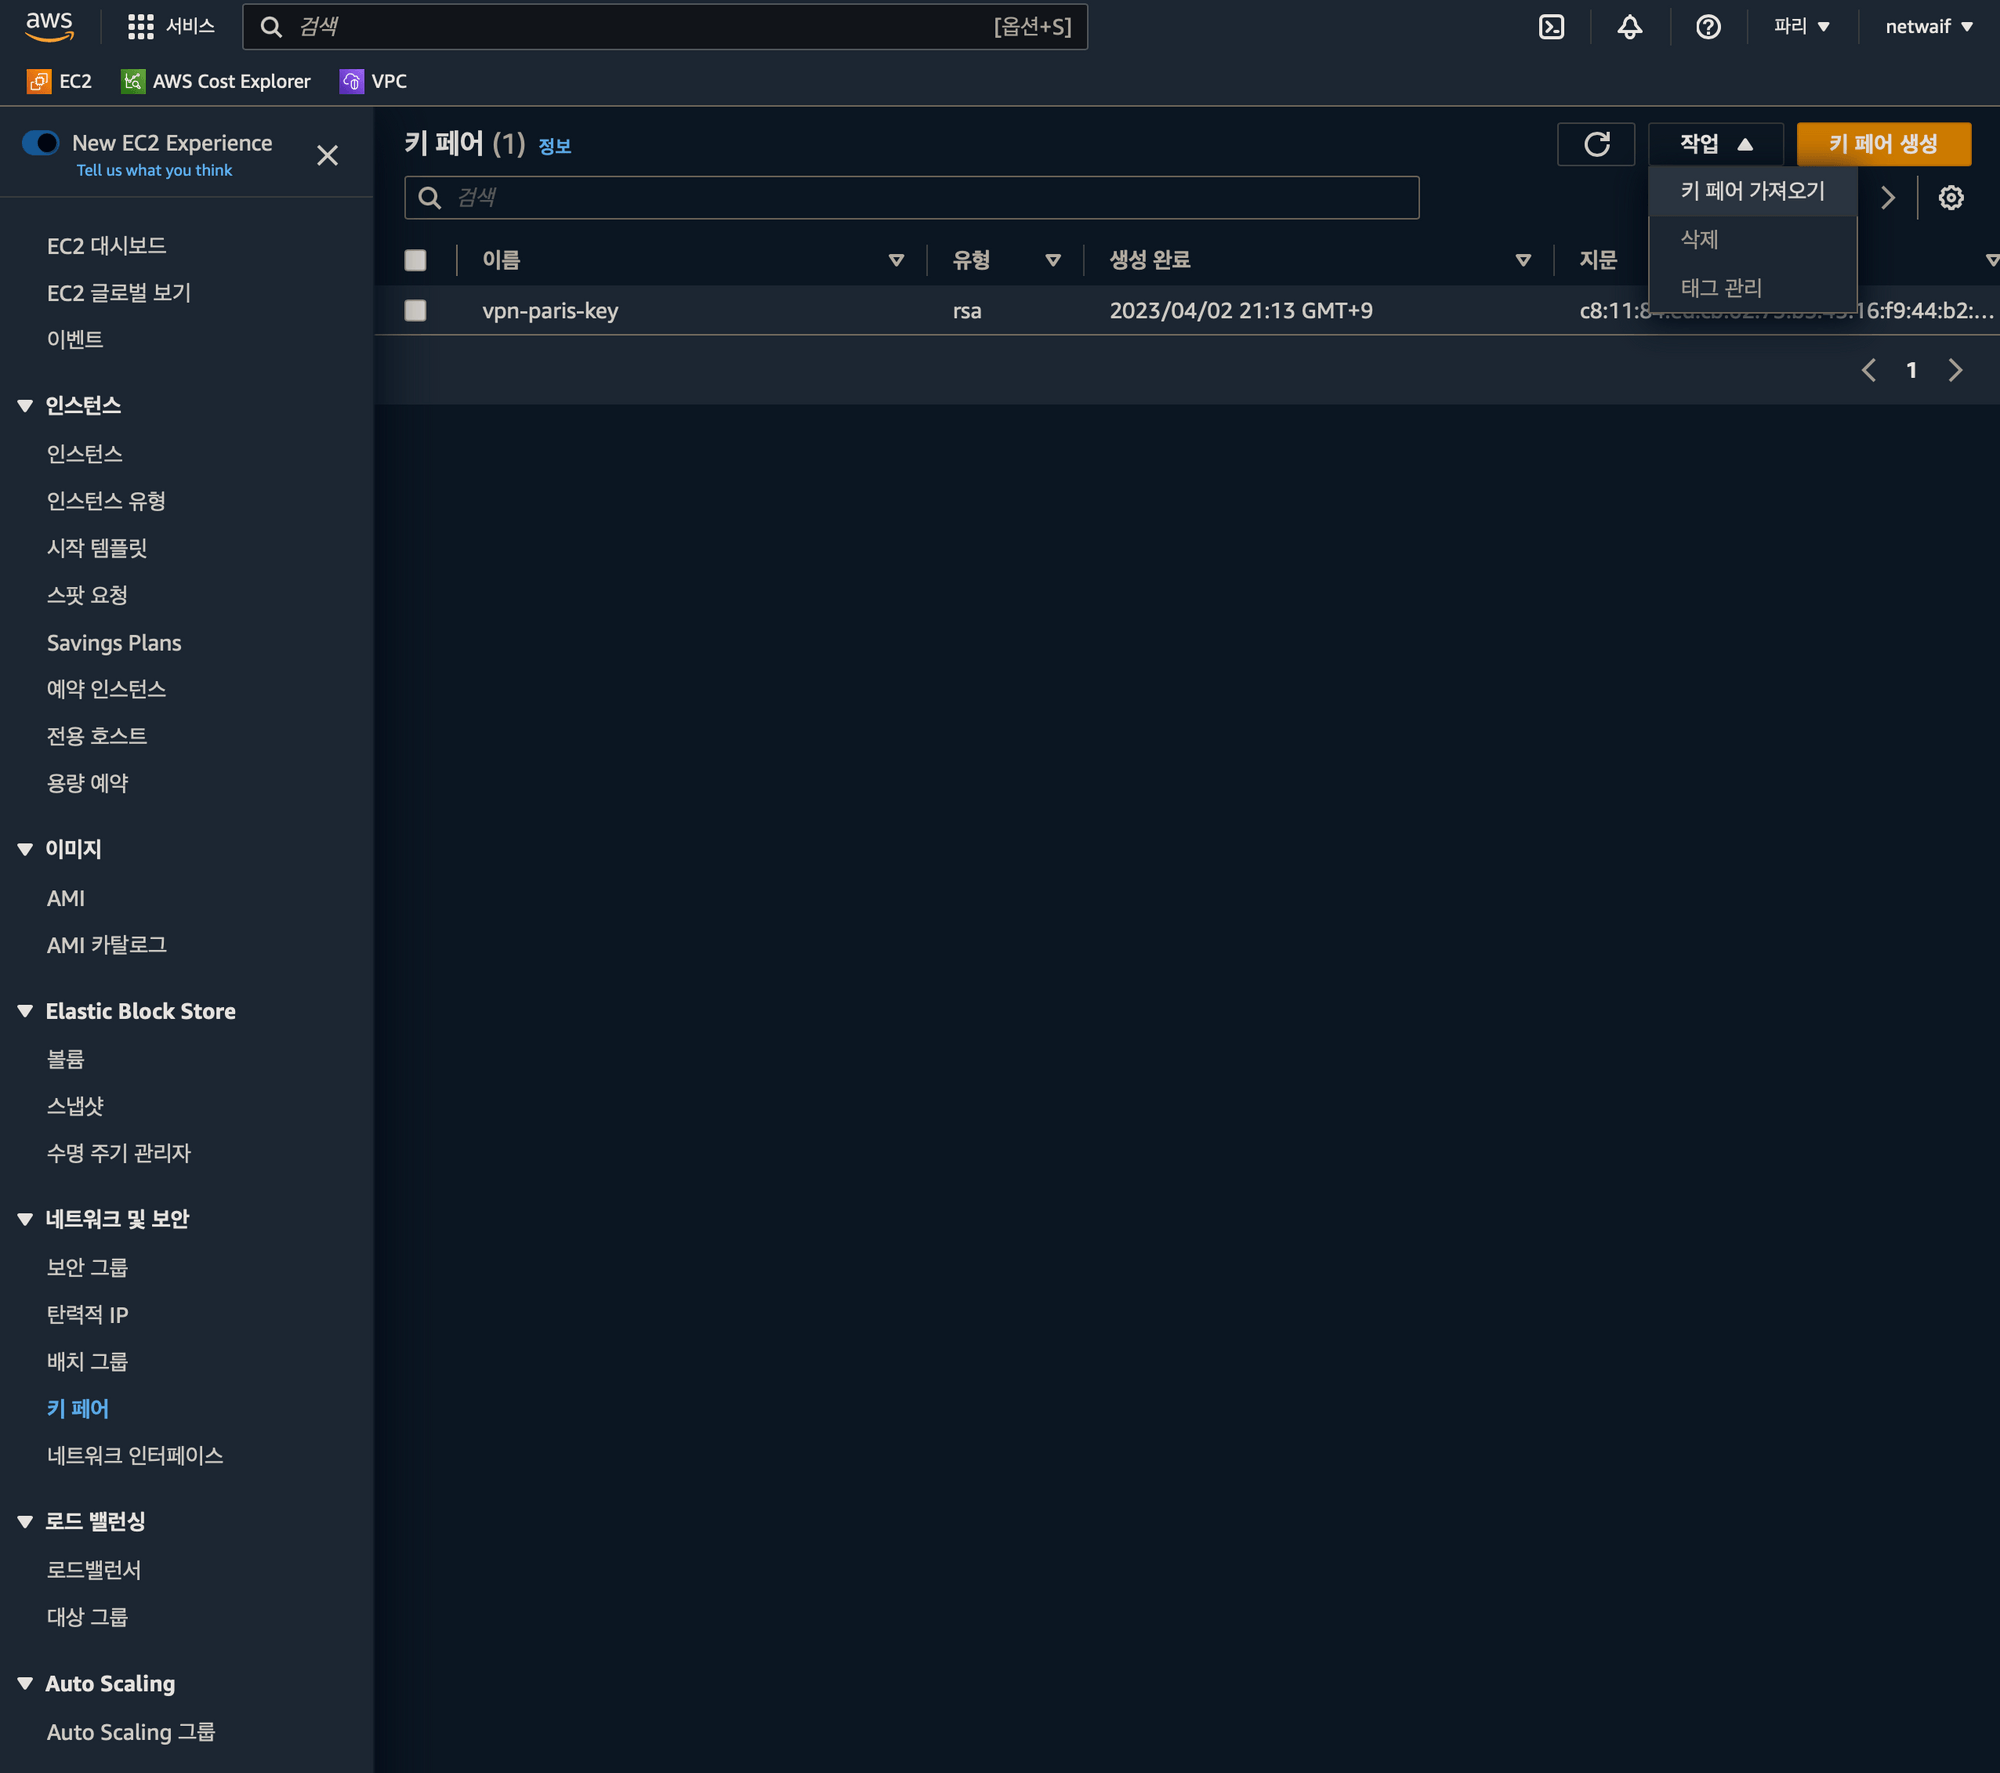Select the vpn-paris-key row checkbox
Viewport: 2000px width, 1773px height.
[415, 311]
